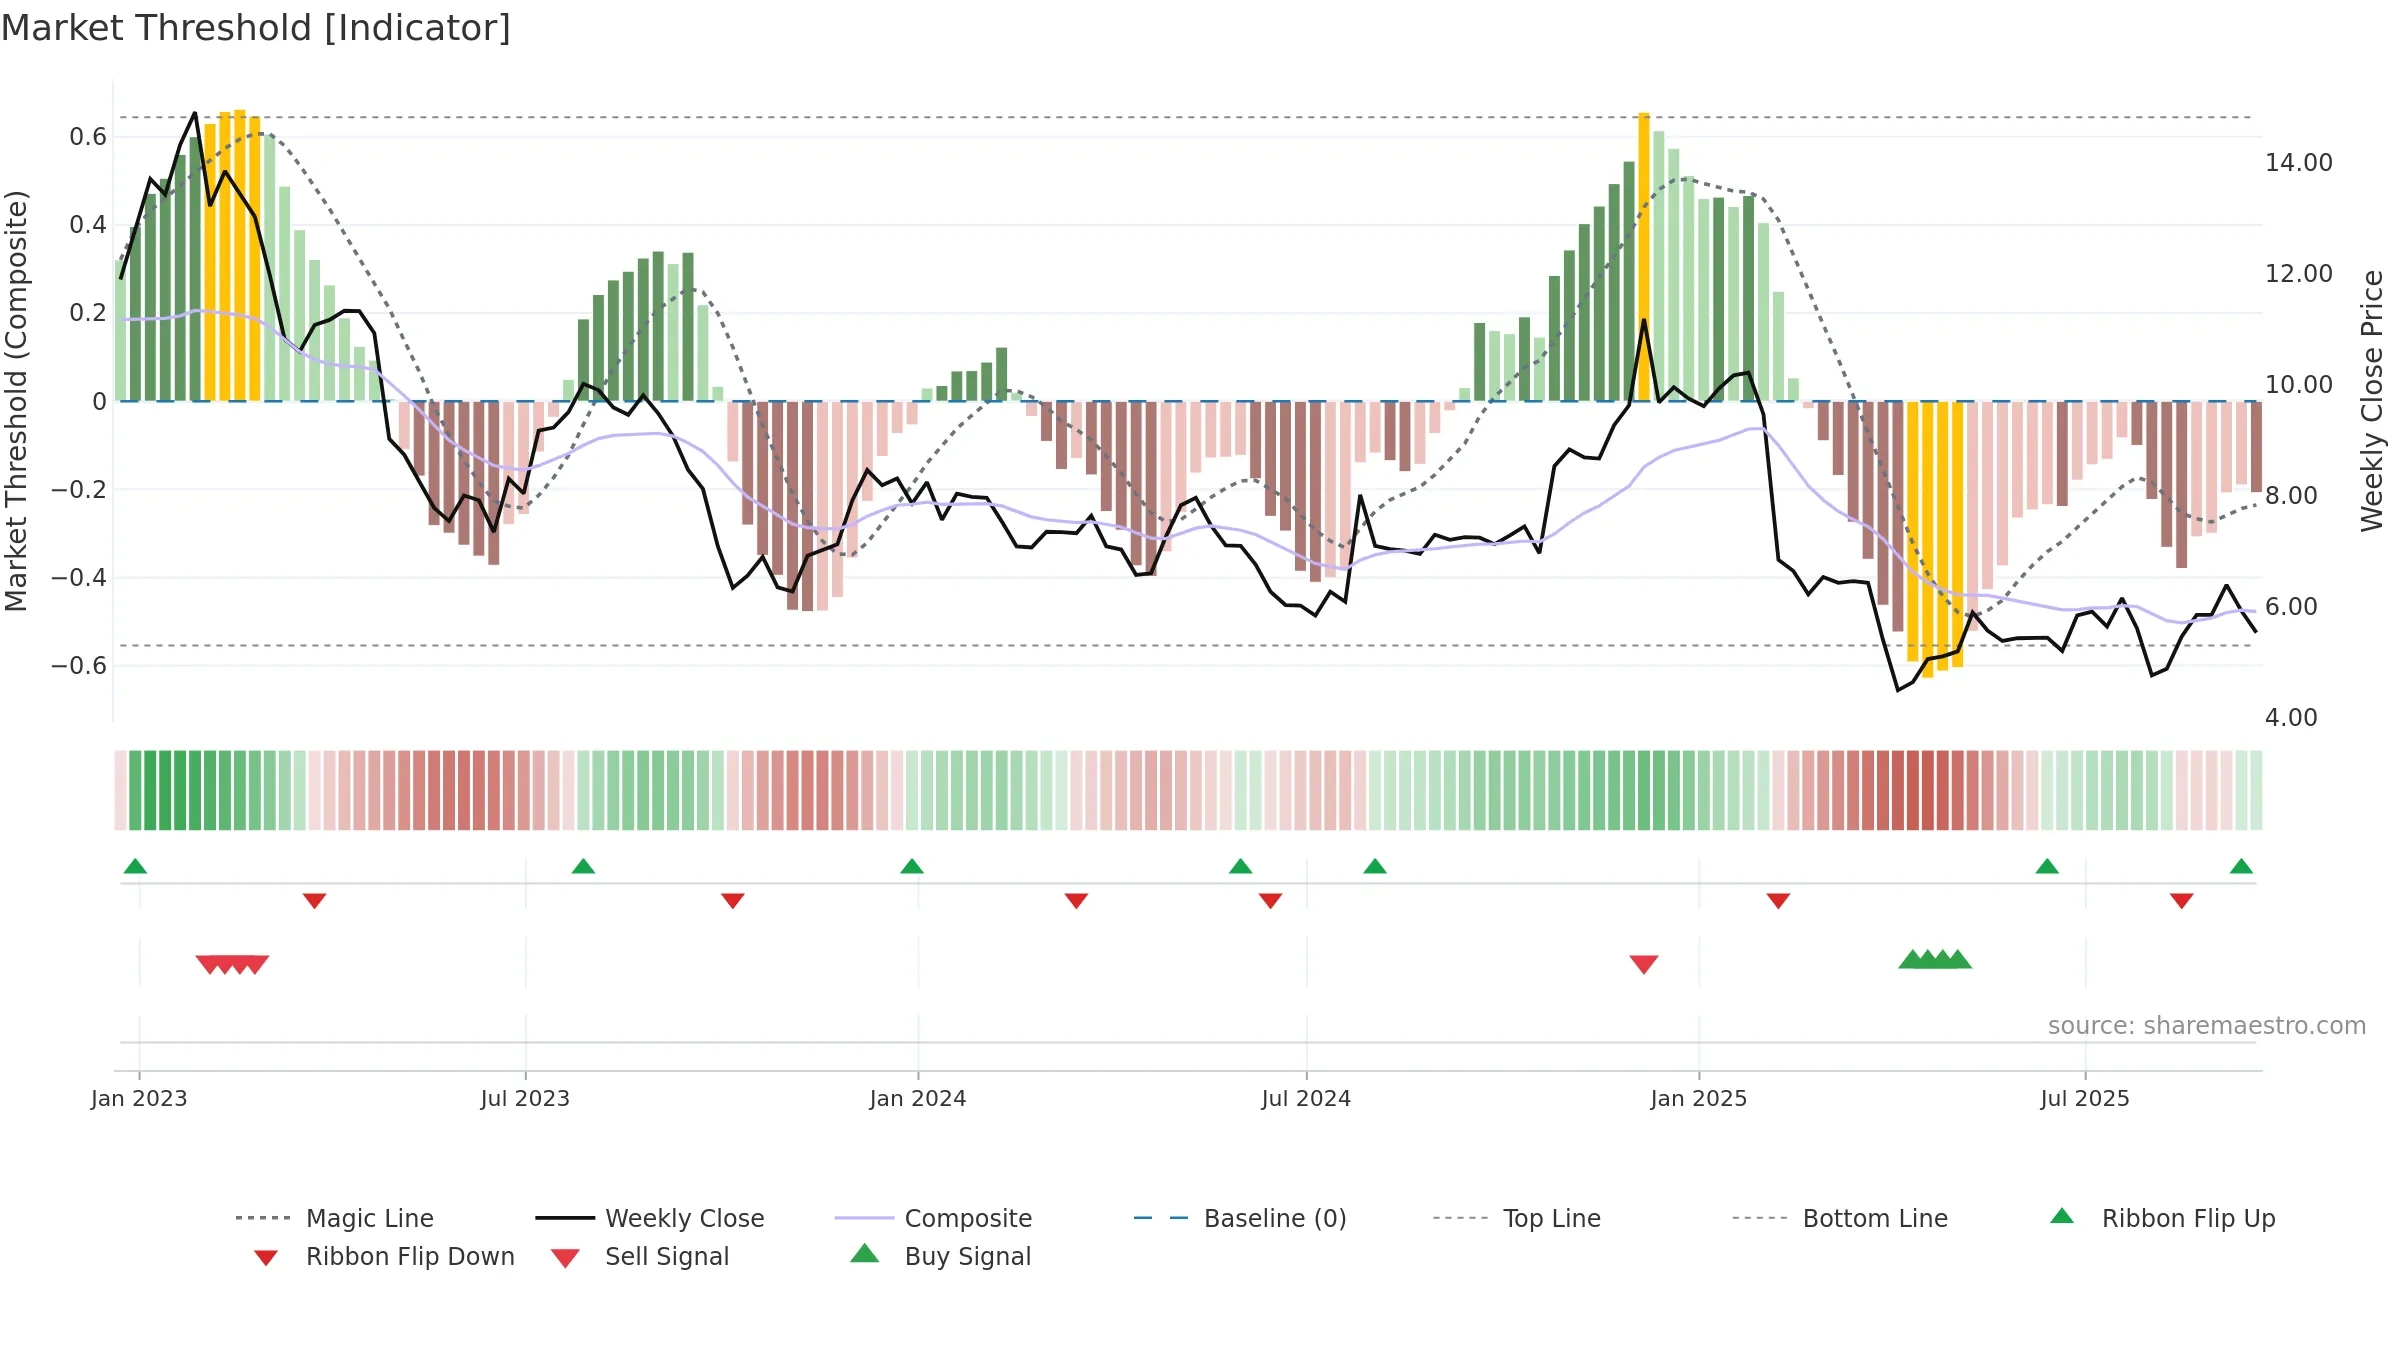The image size is (2400, 1350).
Task: Click the green flip-up triangle just after Jul 2023
Action: 583,866
